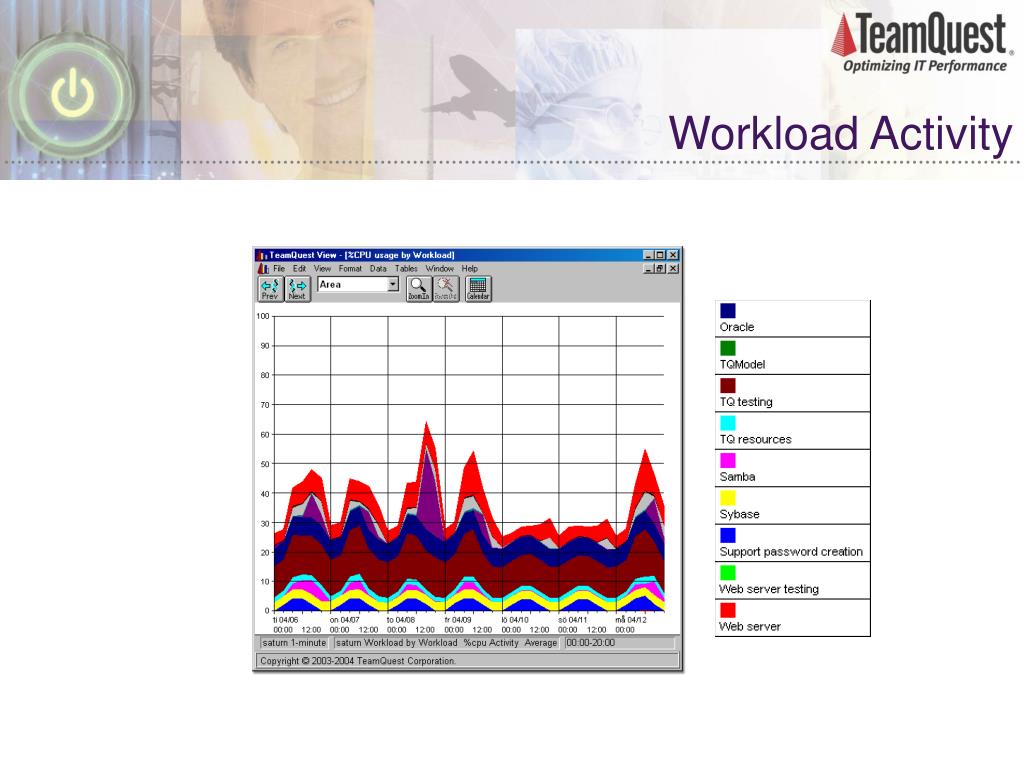The height and width of the screenshot is (768, 1024).
Task: Click the Samba magenta legend swatch
Action: pyautogui.click(x=728, y=460)
